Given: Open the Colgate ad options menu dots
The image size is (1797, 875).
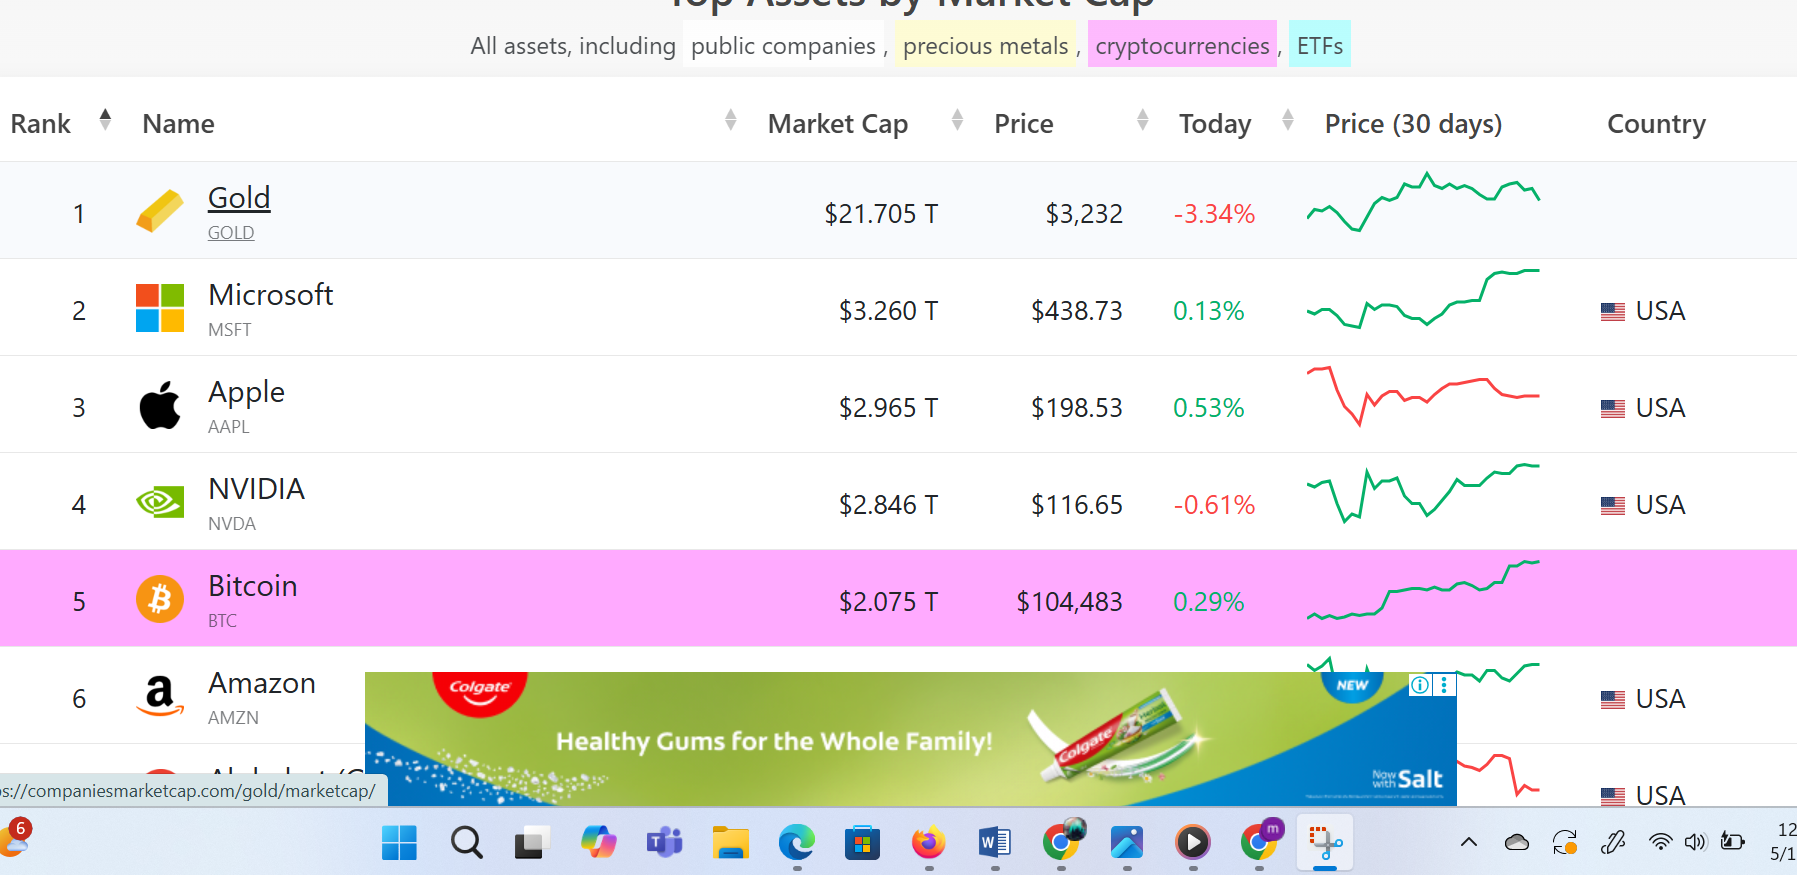Looking at the screenshot, I should click(x=1444, y=685).
